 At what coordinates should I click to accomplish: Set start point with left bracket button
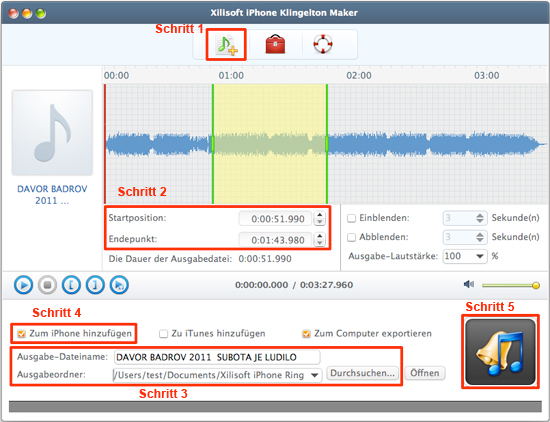71,285
